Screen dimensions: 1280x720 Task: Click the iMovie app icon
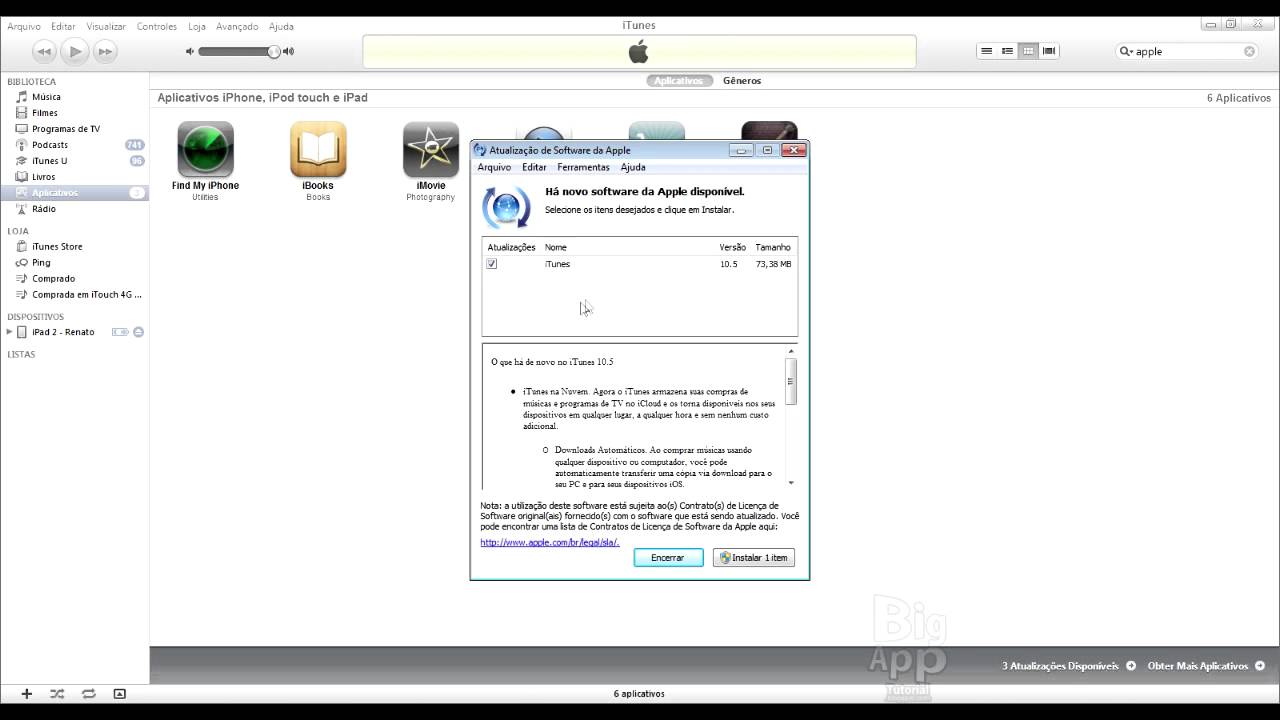(431, 150)
